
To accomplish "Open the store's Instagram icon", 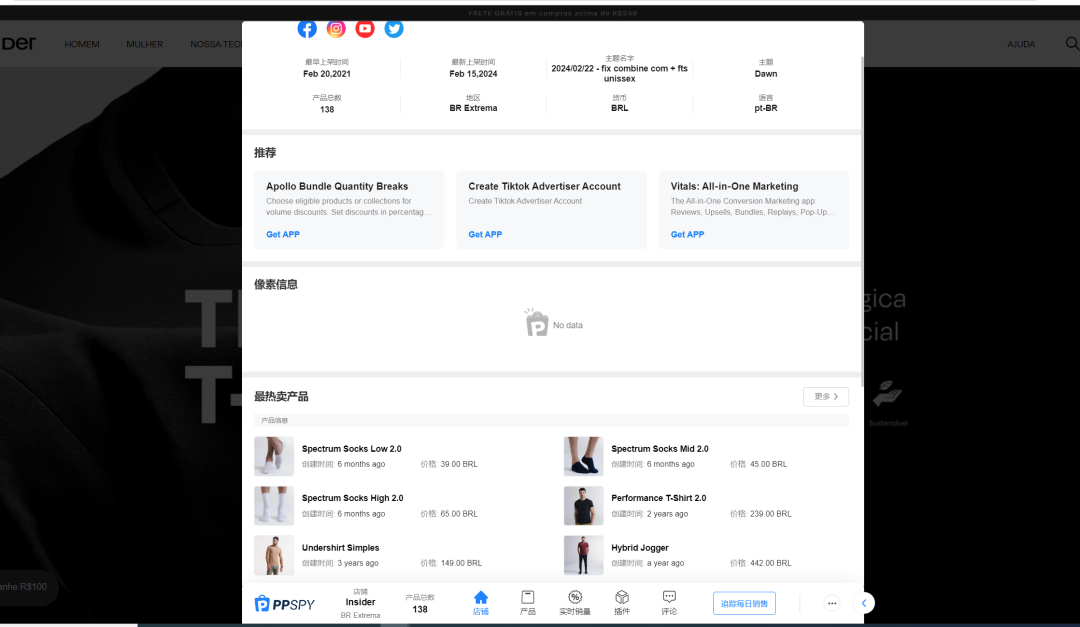I will (336, 29).
